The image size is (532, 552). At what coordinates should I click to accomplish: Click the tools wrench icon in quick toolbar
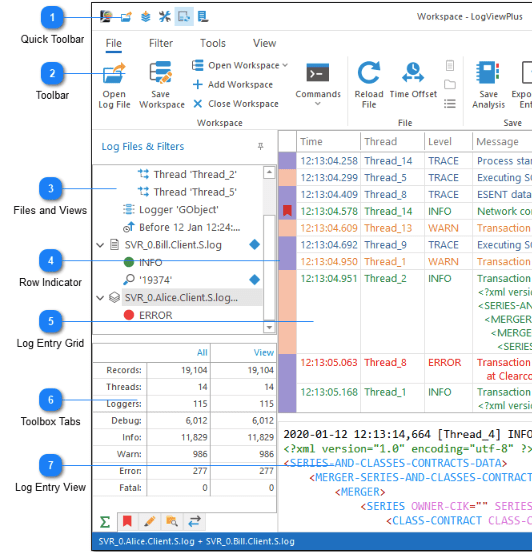click(x=164, y=17)
